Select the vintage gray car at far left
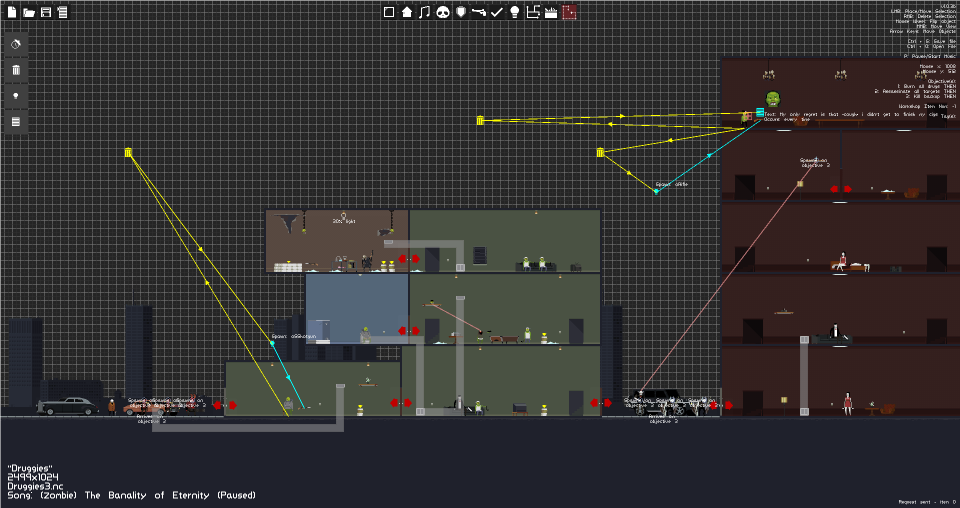The image size is (960, 508). coord(67,406)
